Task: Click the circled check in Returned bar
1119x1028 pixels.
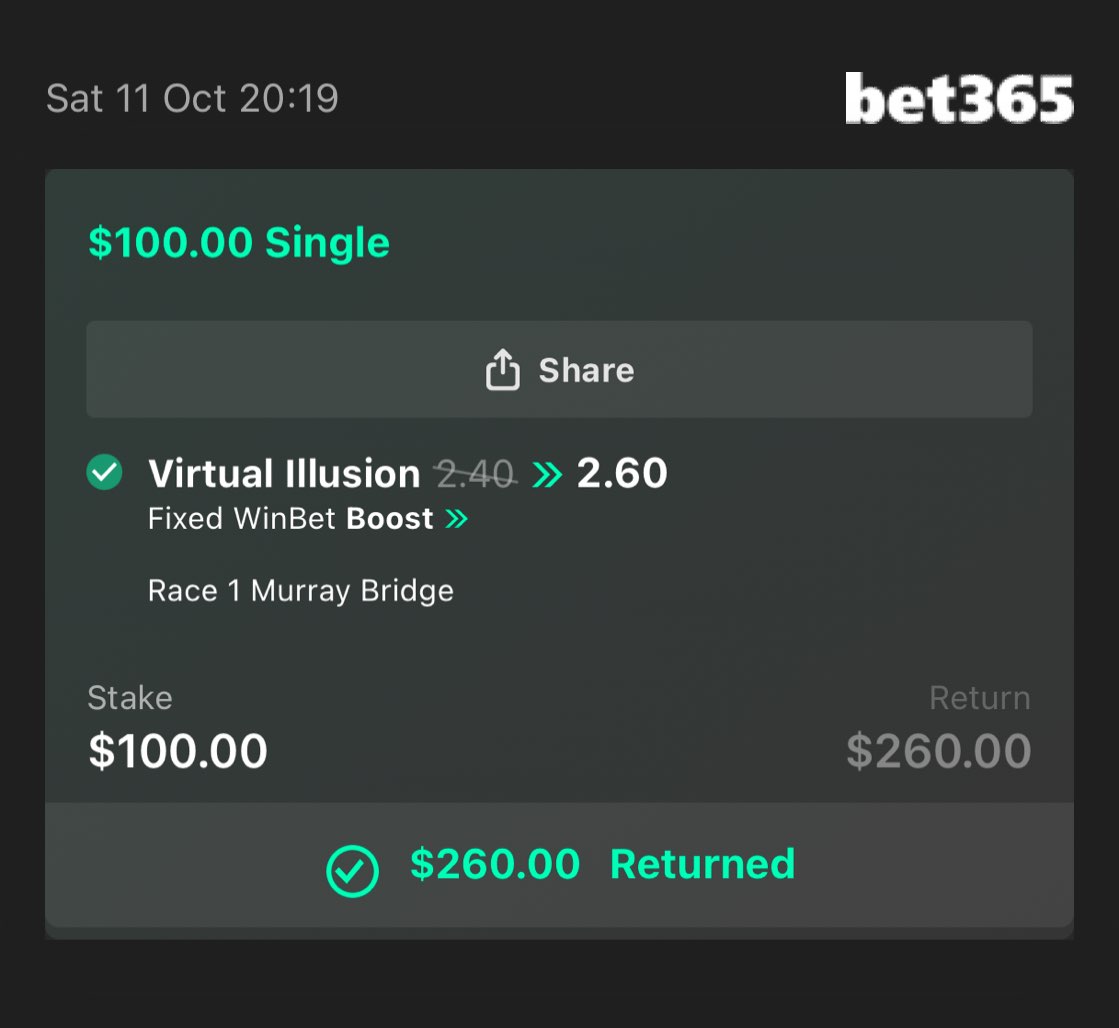Action: (x=352, y=871)
